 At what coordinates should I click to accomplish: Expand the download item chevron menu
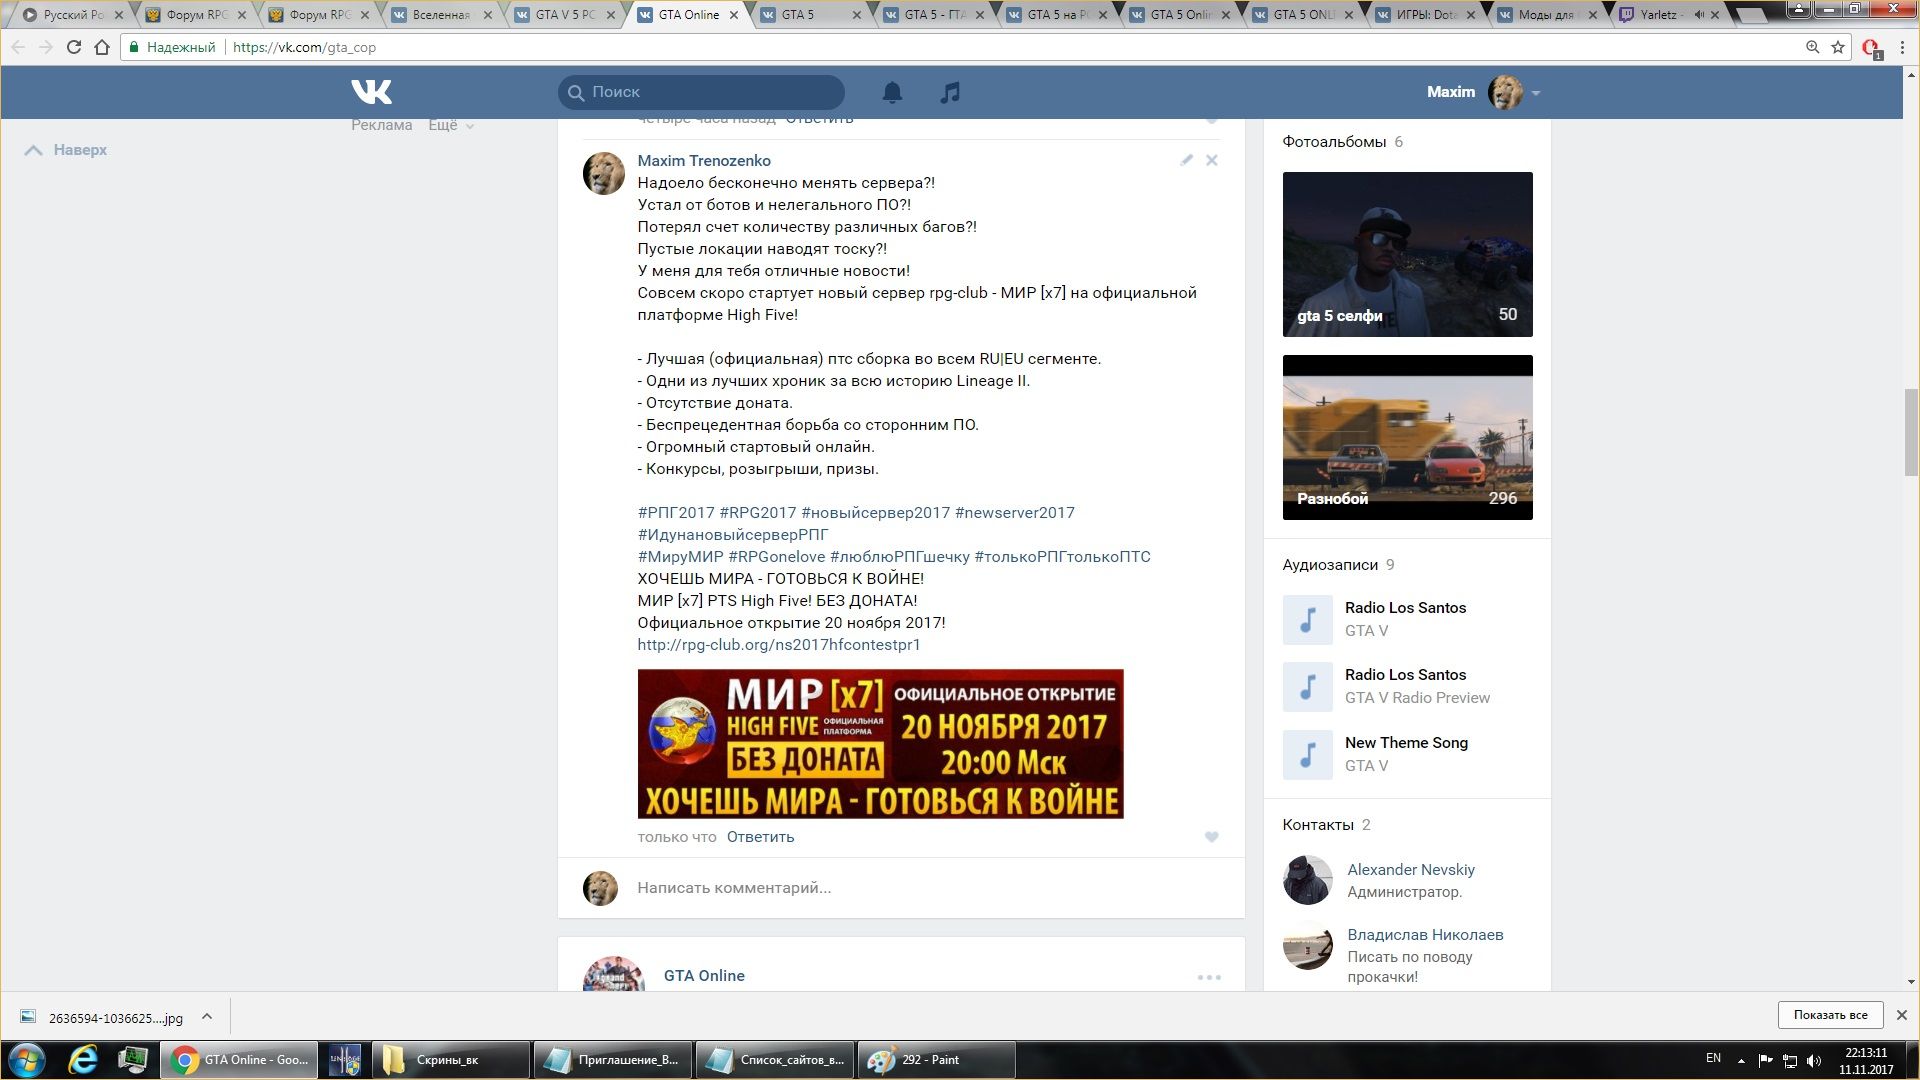(207, 1017)
